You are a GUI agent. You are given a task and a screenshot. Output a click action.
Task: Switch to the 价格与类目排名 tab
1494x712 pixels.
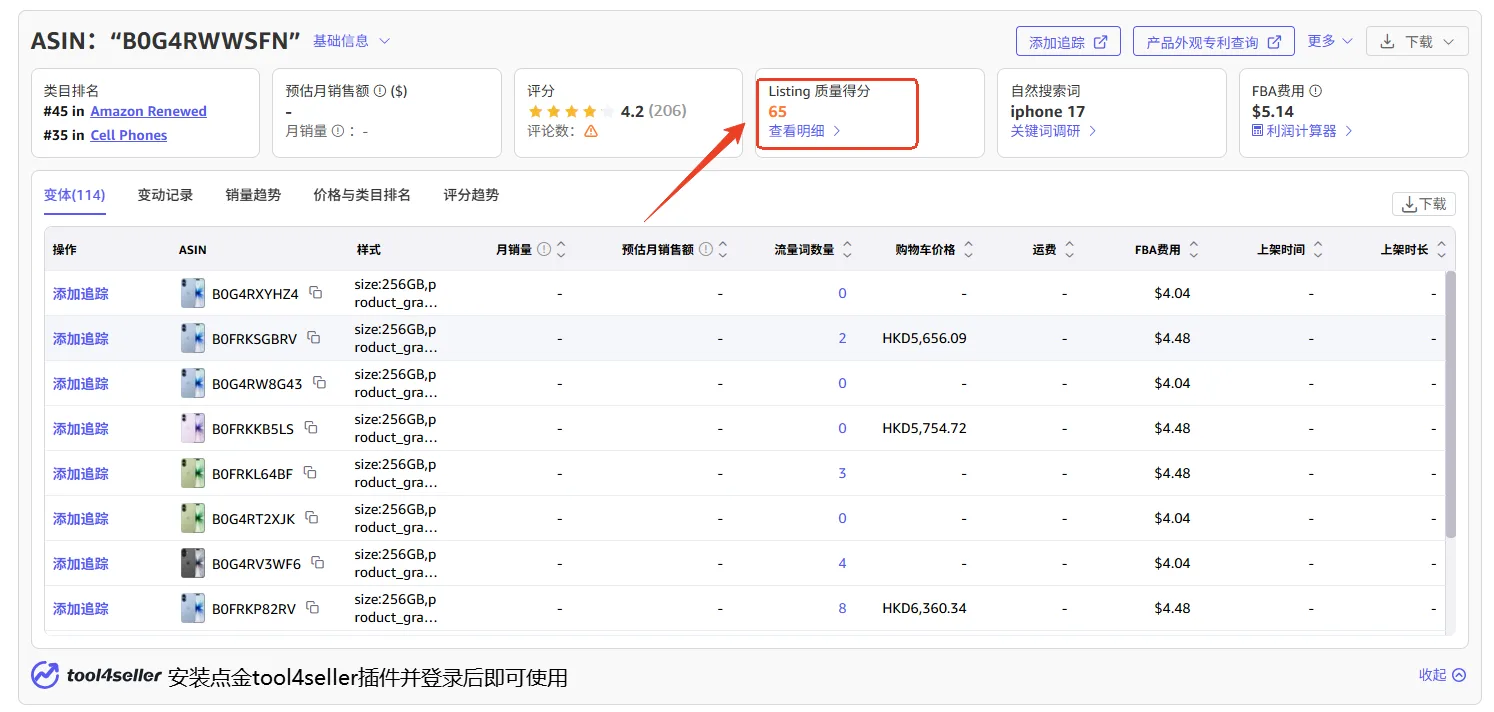pyautogui.click(x=362, y=195)
